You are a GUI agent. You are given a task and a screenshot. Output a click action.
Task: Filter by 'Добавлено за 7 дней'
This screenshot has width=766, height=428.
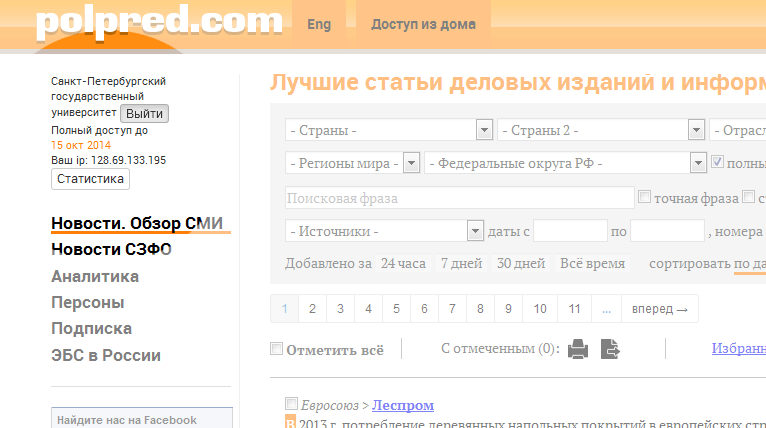coord(459,264)
